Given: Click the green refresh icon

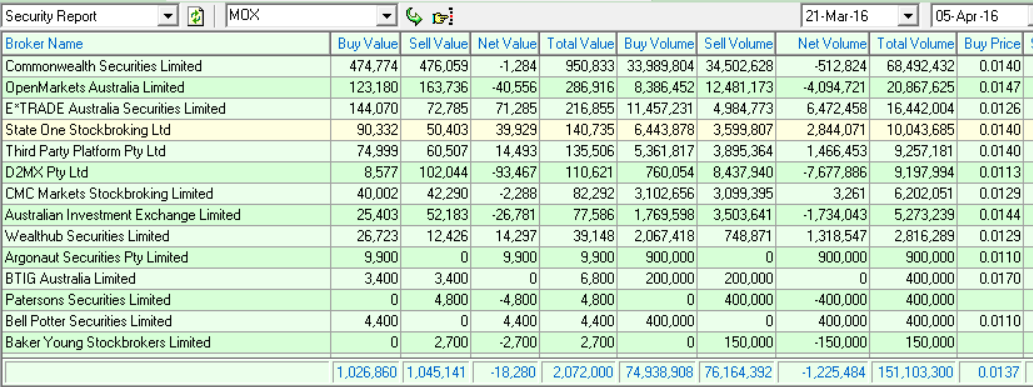Looking at the screenshot, I should click(196, 16).
